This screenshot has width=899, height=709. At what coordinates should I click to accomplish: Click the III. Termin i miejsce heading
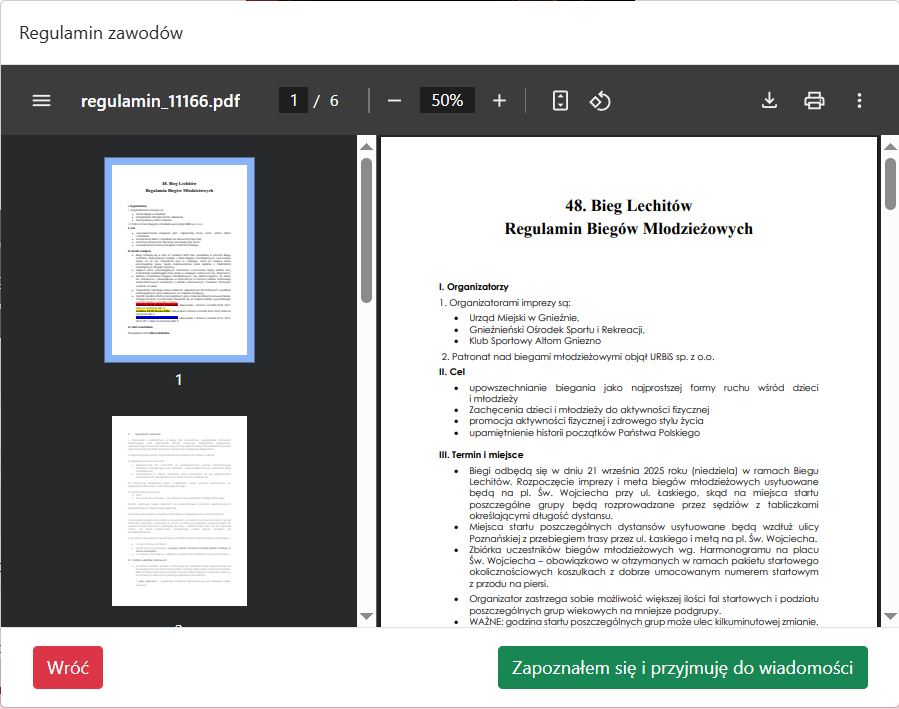[481, 455]
